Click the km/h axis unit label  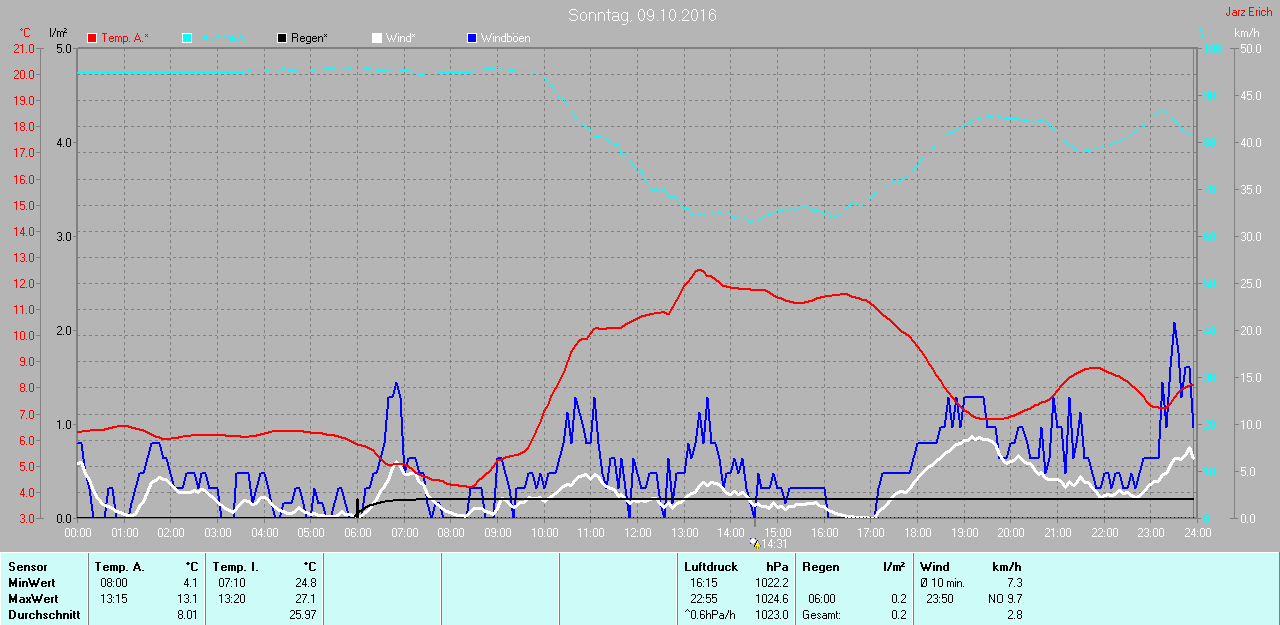coord(1246,33)
